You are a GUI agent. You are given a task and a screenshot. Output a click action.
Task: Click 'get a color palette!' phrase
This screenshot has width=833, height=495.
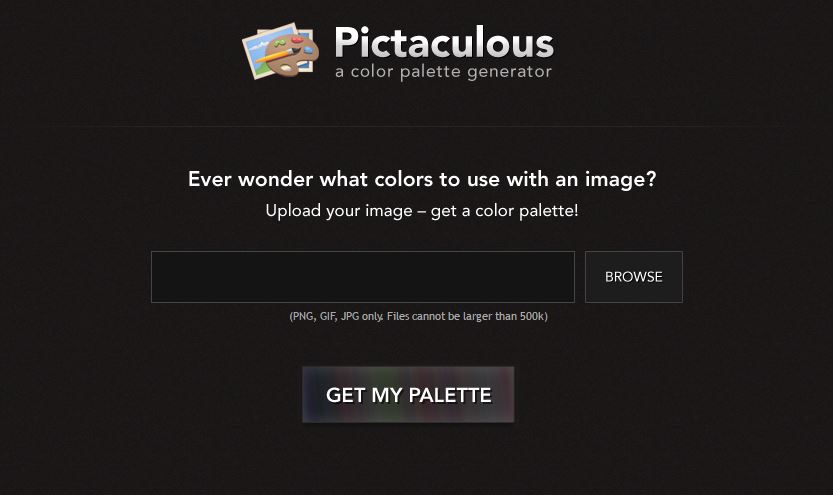(504, 211)
